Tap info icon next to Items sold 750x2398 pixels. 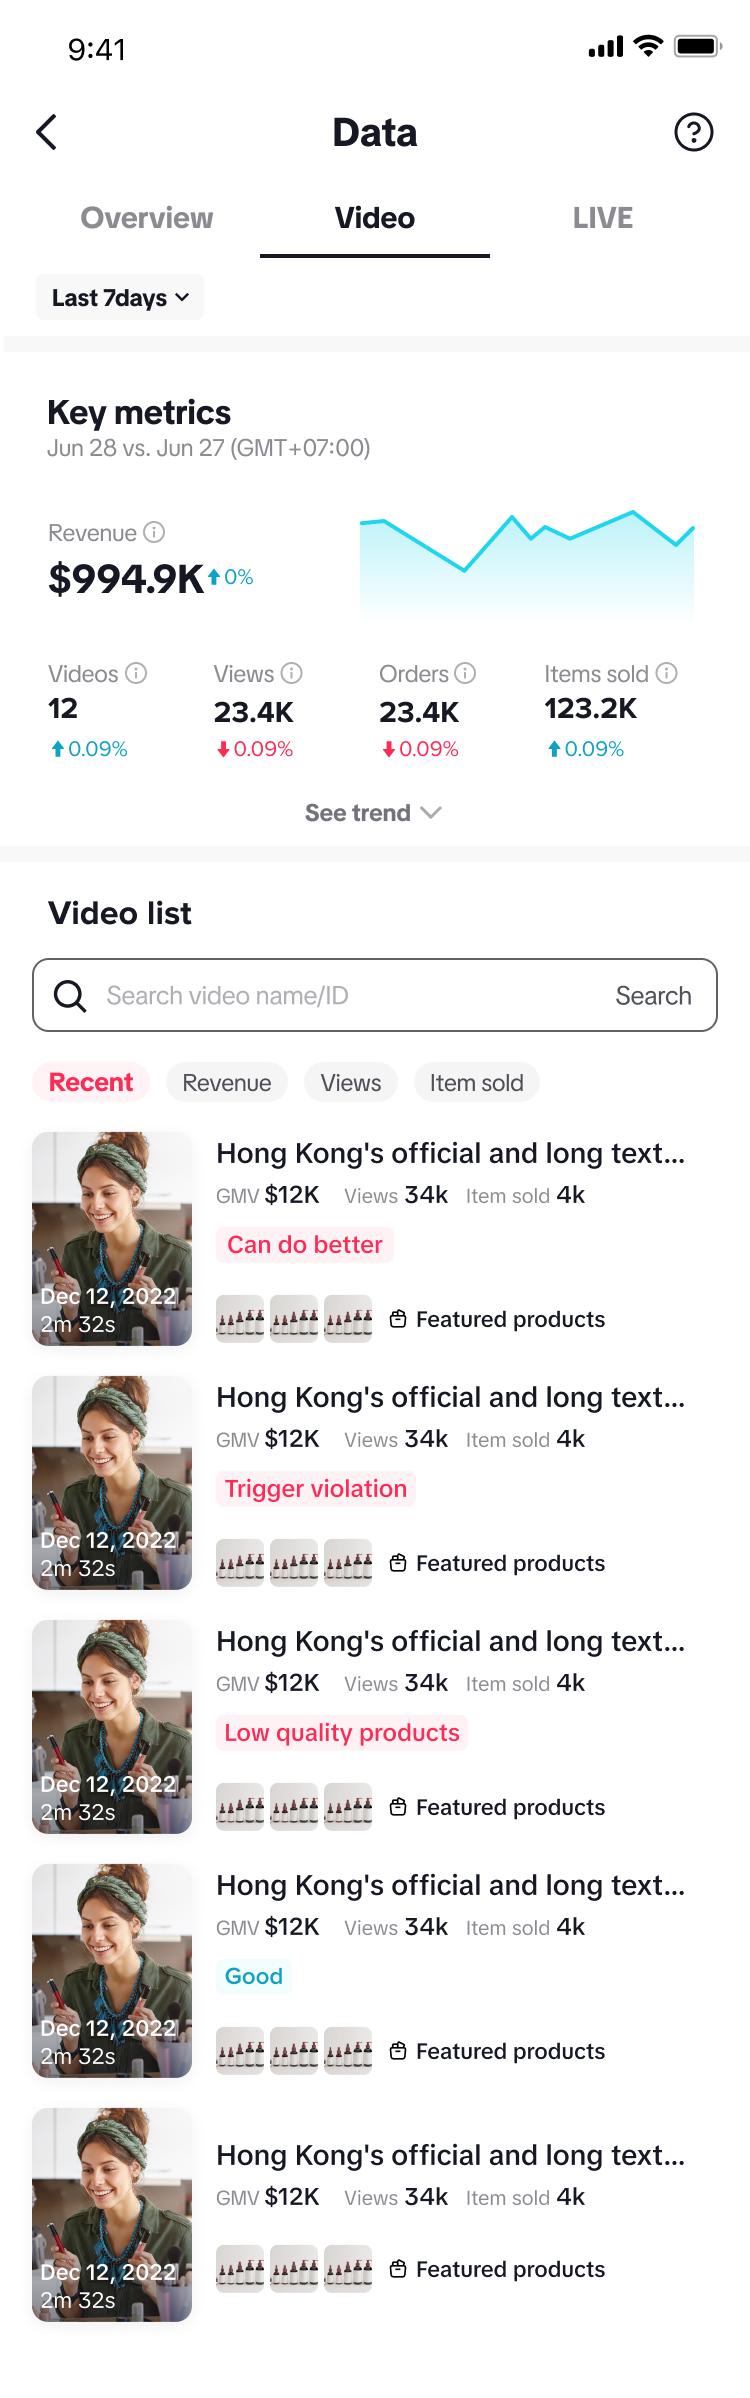pos(666,673)
